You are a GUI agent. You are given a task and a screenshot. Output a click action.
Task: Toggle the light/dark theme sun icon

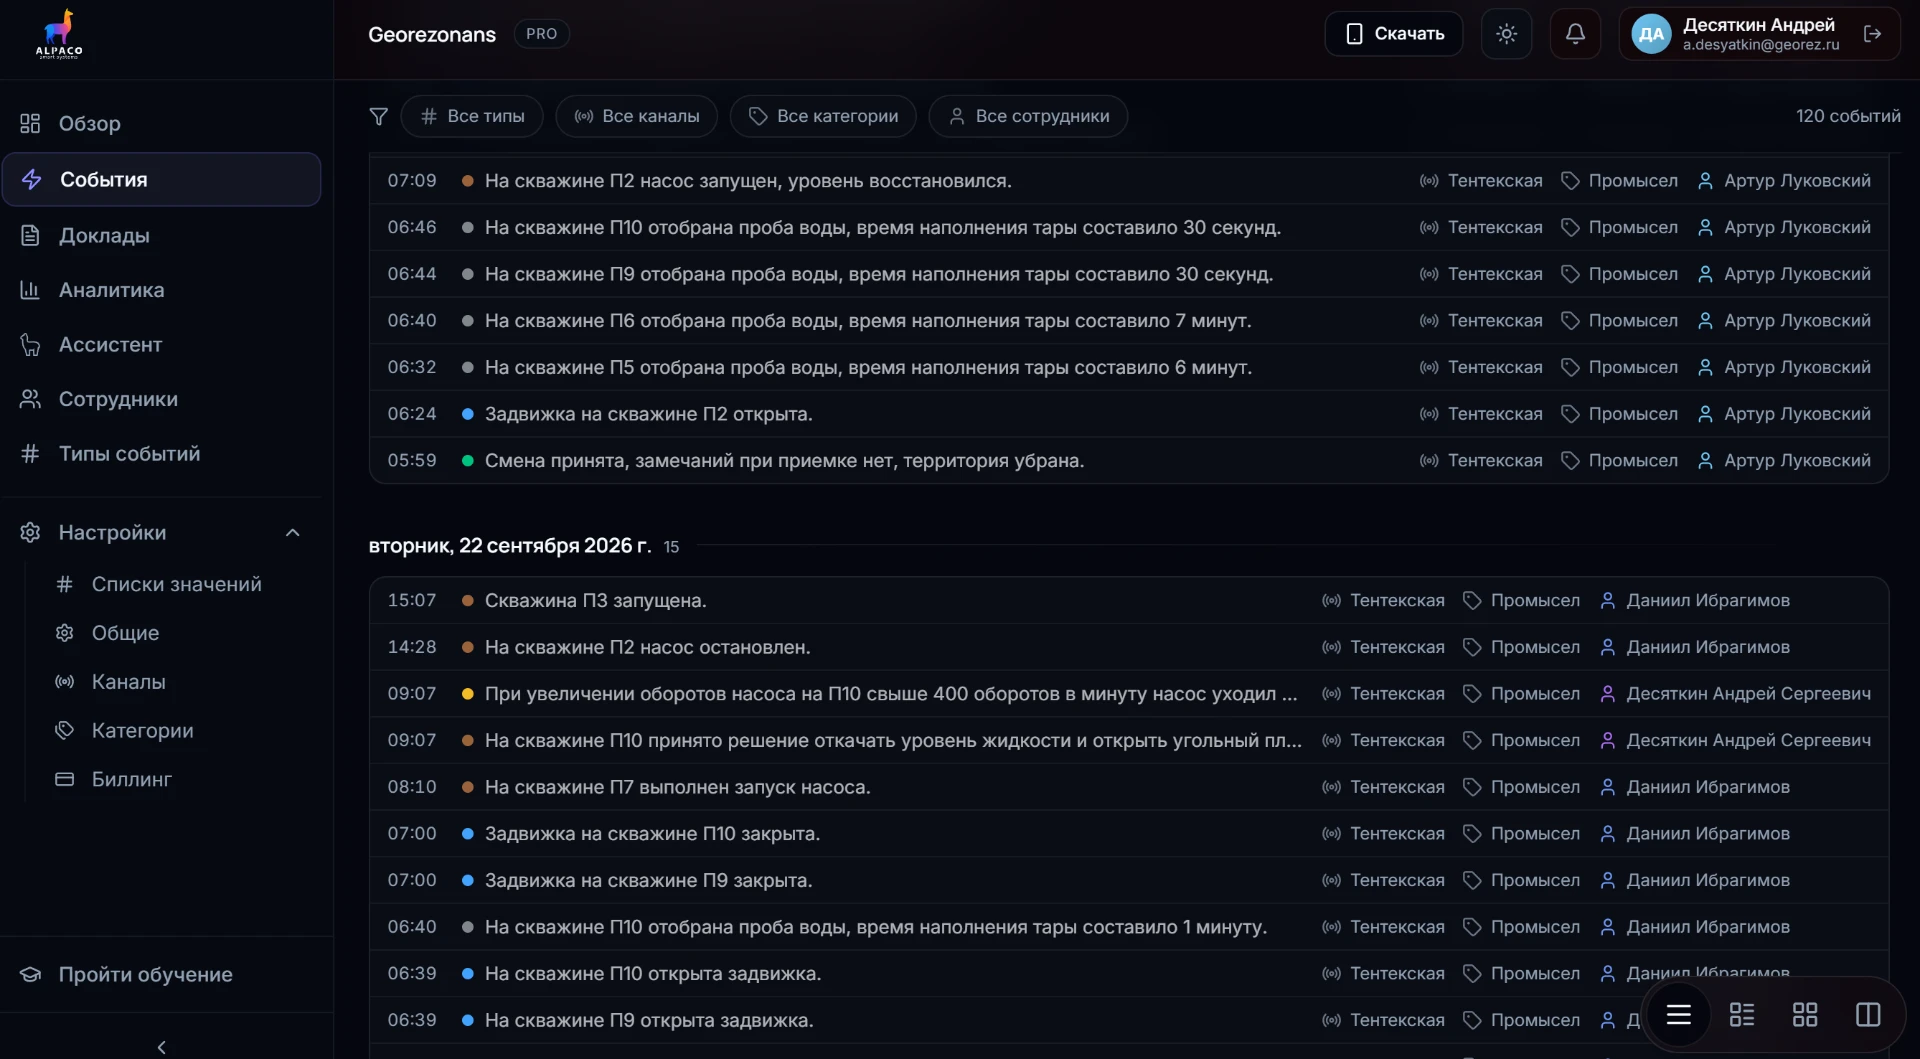tap(1506, 34)
